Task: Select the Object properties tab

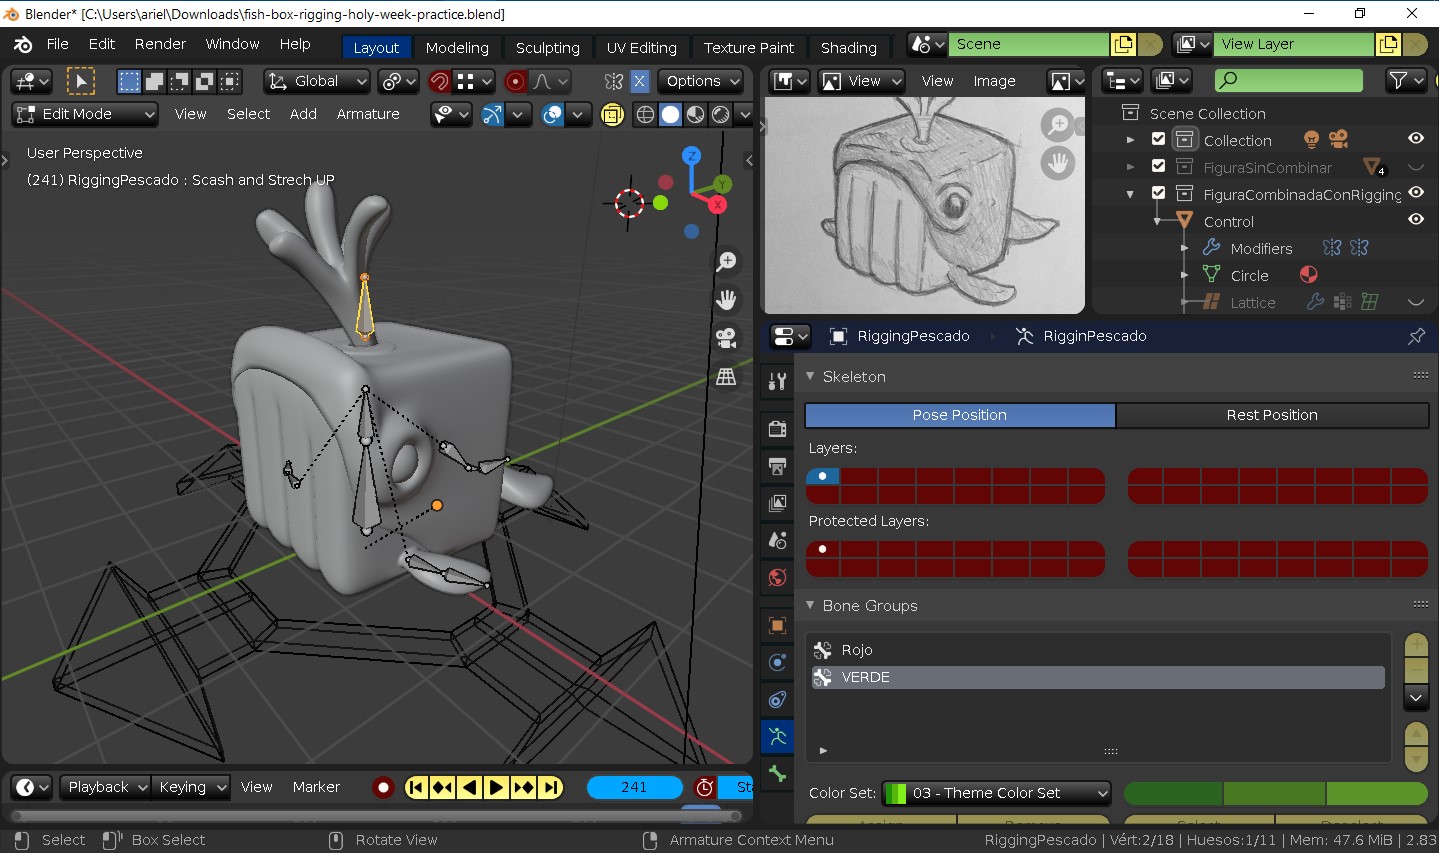Action: [777, 625]
